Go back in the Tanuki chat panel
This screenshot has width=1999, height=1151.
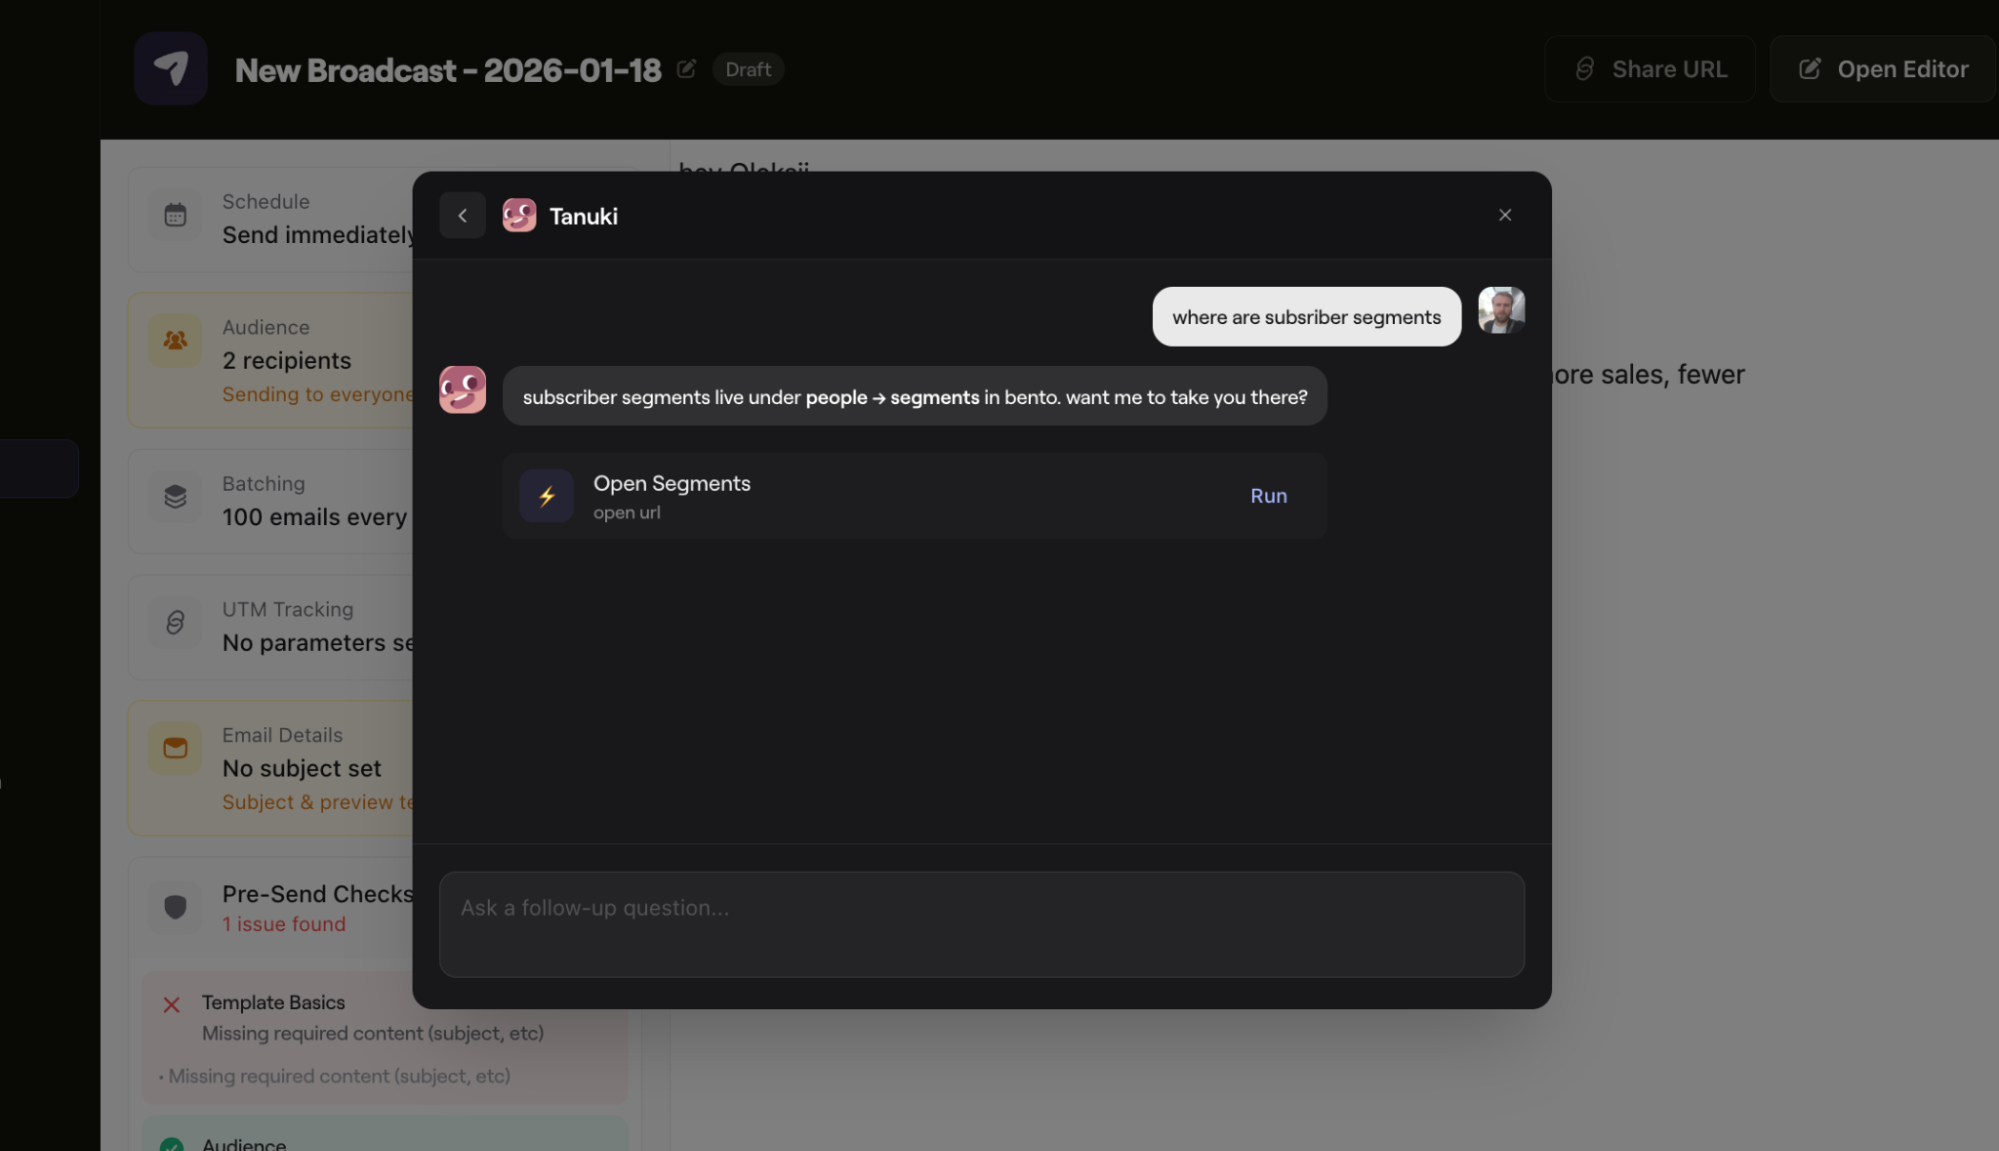pyautogui.click(x=462, y=215)
